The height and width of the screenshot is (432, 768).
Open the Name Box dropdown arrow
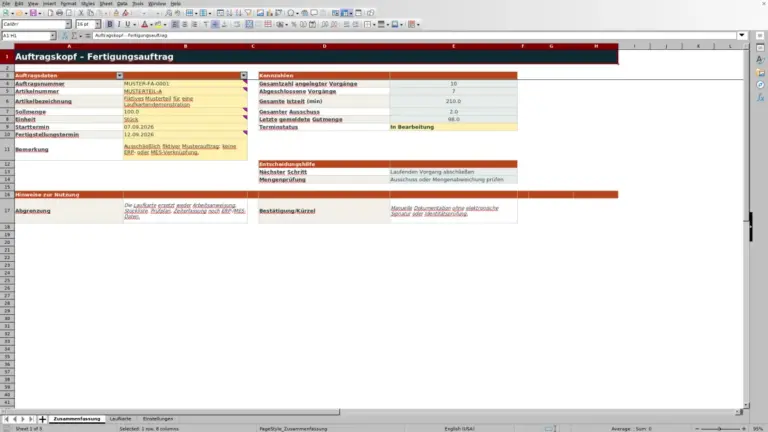52,35
